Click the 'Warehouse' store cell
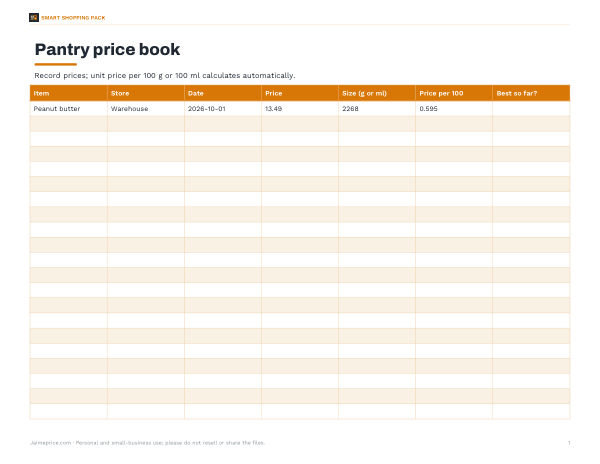This screenshot has width=600, height=464. pyautogui.click(x=146, y=109)
